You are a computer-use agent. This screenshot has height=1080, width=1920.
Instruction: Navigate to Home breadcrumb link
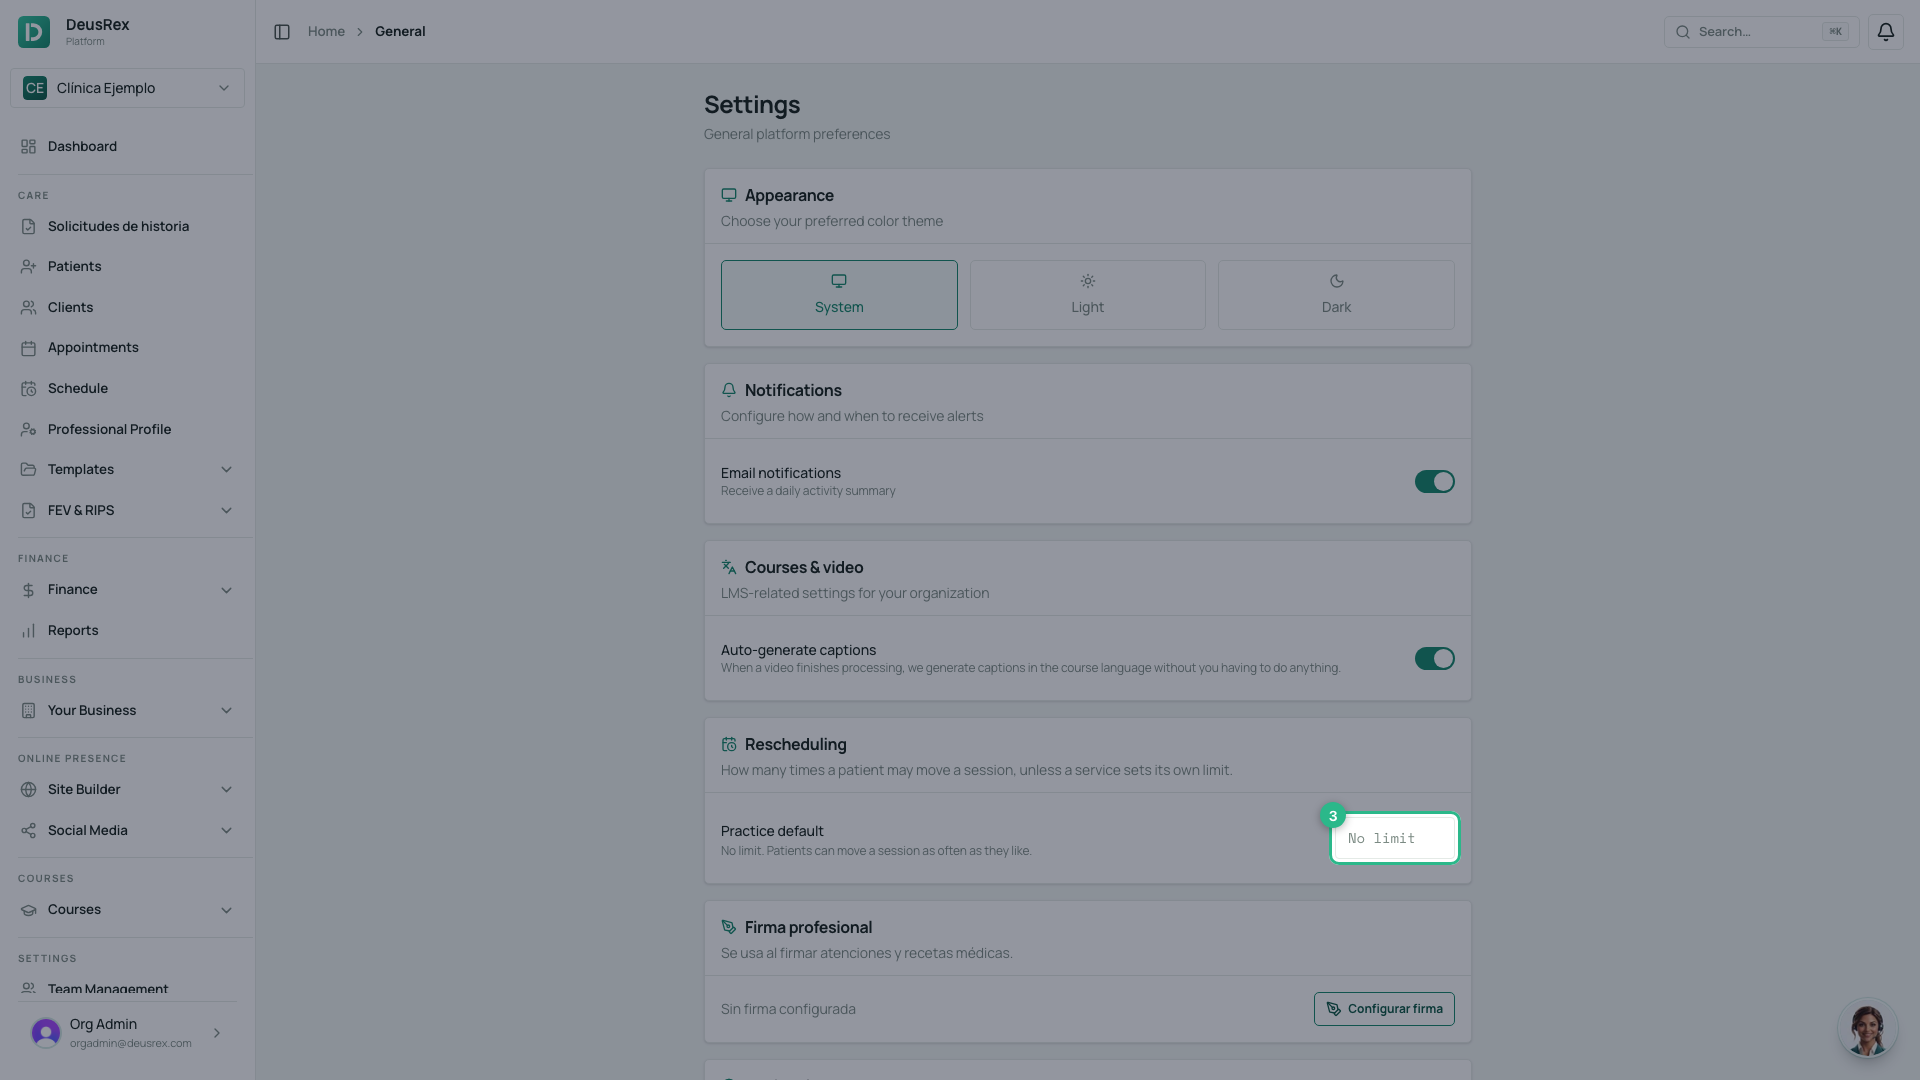326,32
